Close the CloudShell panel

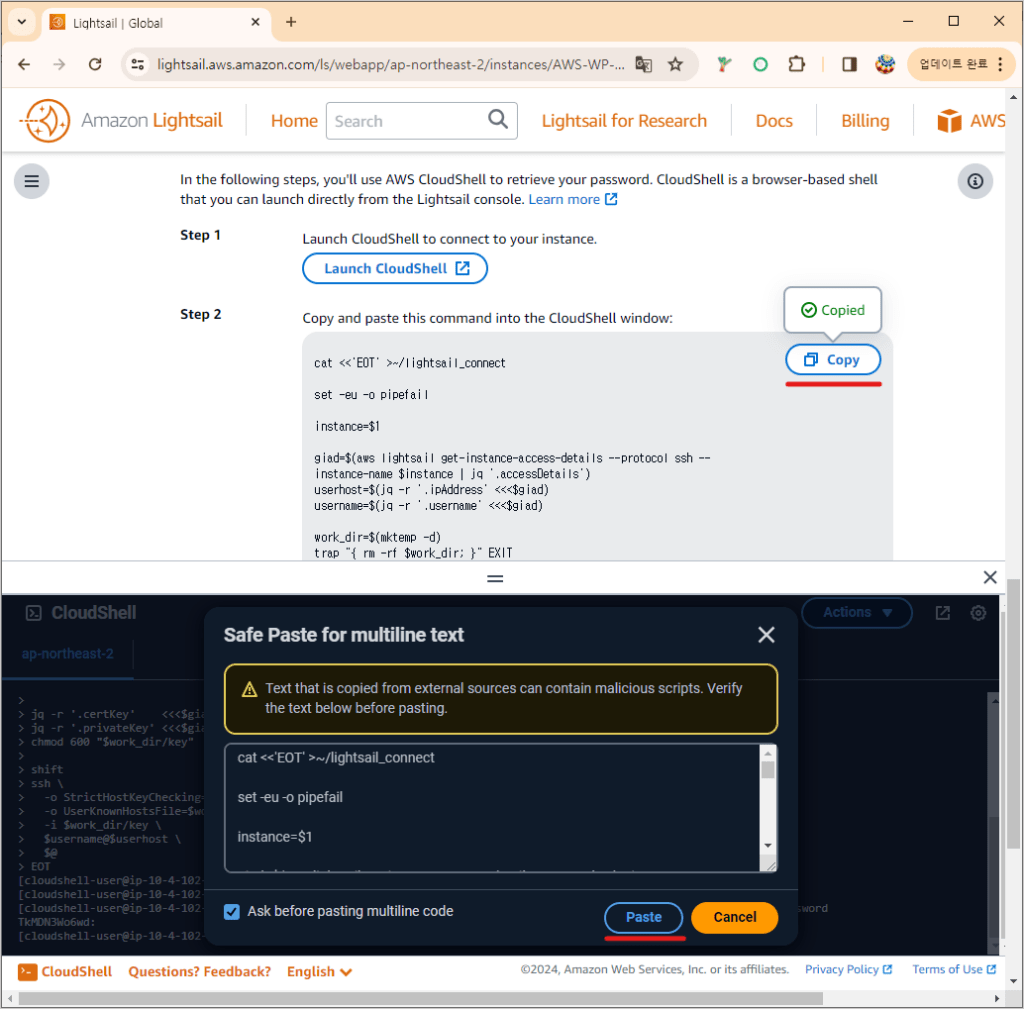[x=989, y=577]
